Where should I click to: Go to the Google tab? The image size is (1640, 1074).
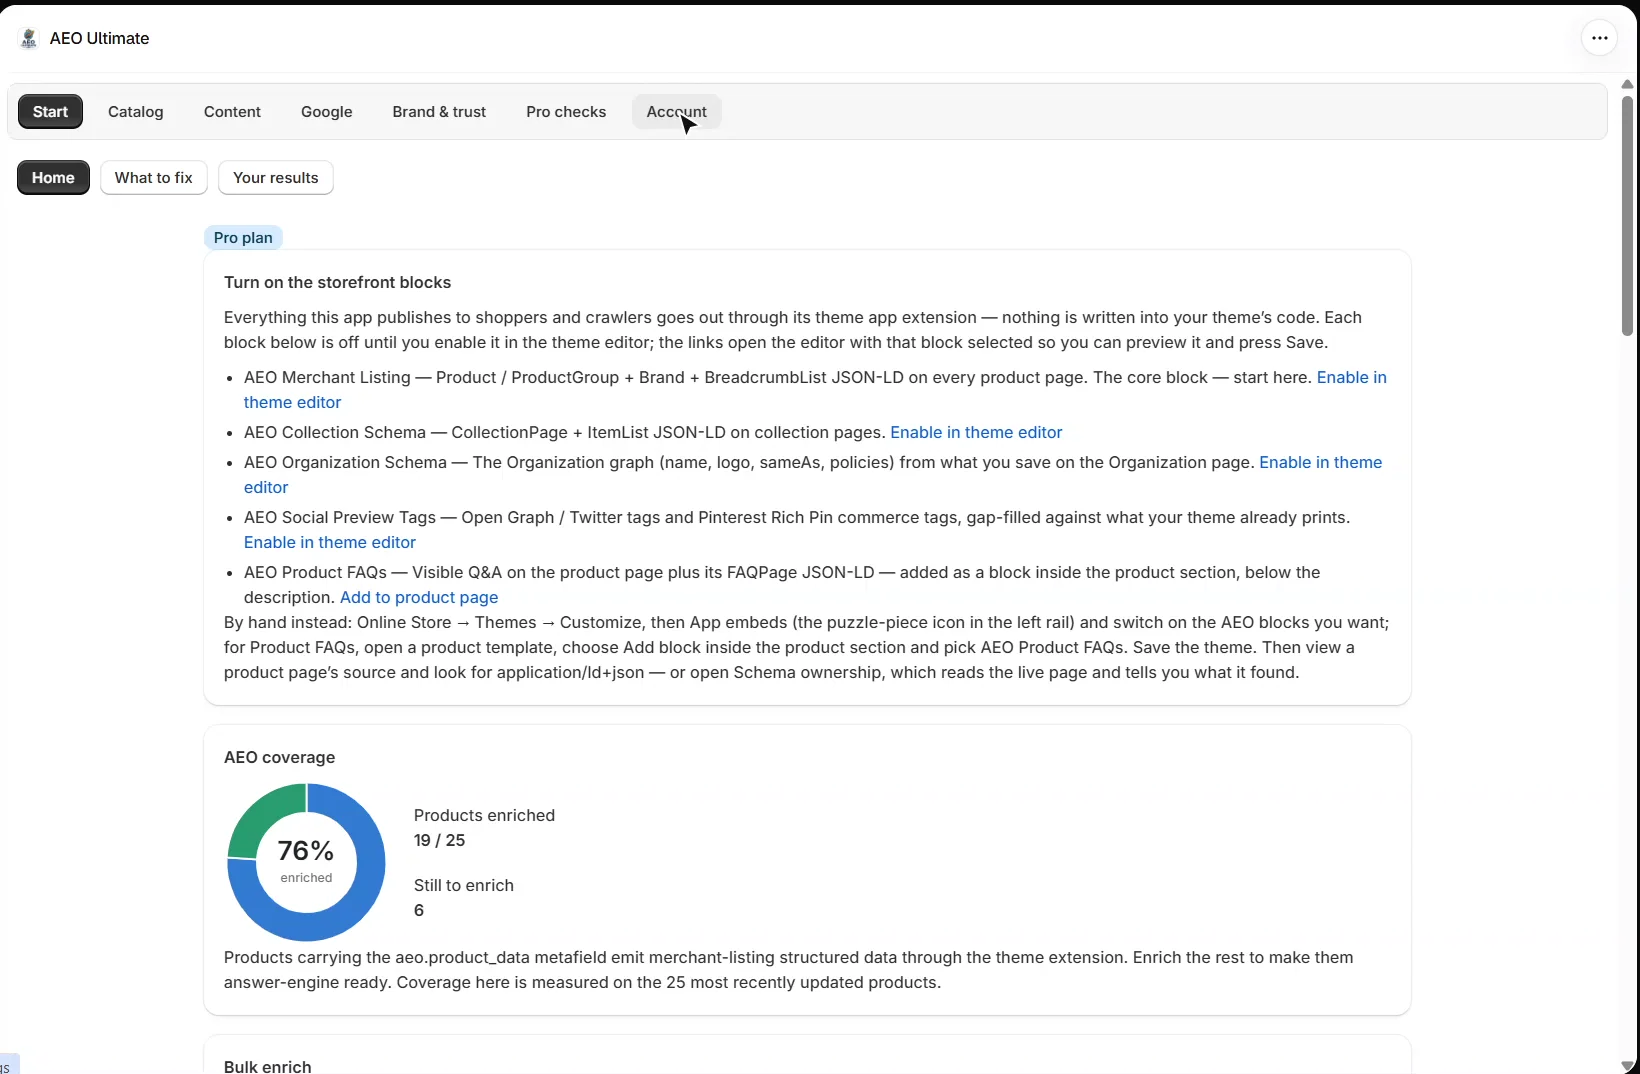pos(327,111)
